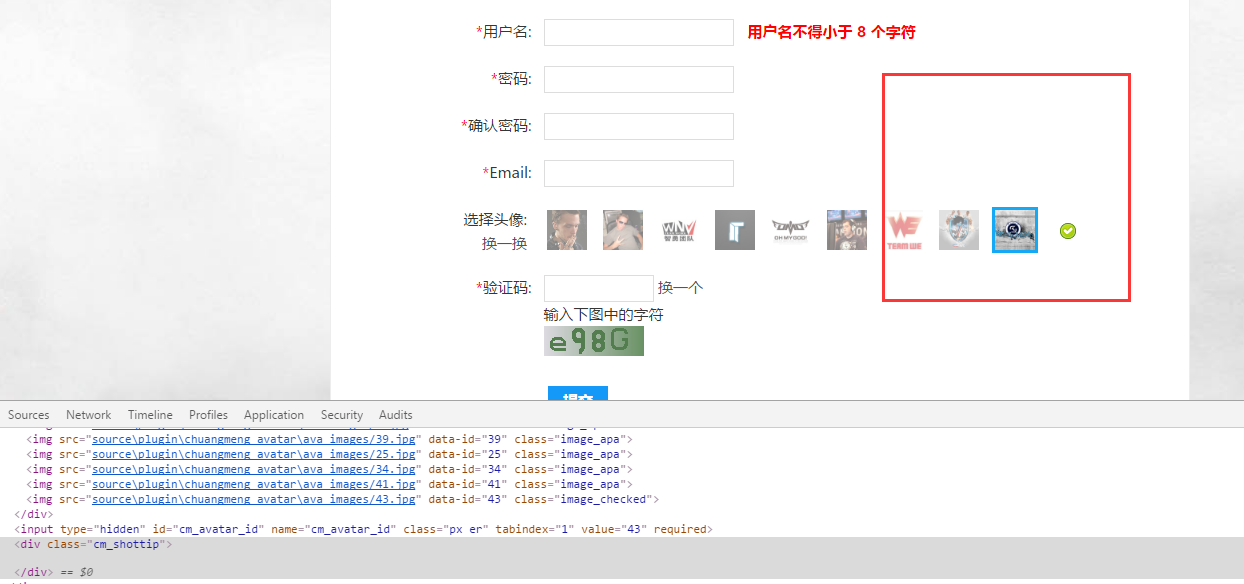Select the blue shield emblem avatar
The height and width of the screenshot is (584, 1244).
pos(959,230)
